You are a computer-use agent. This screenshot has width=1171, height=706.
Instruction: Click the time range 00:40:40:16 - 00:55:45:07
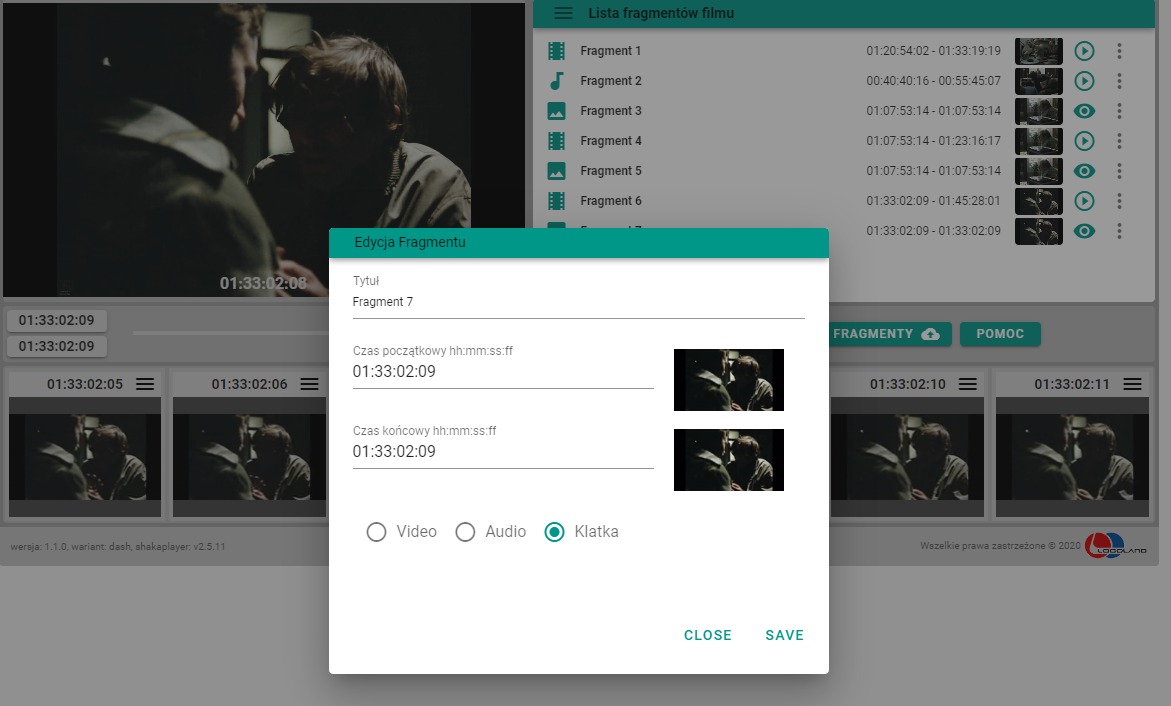click(934, 81)
